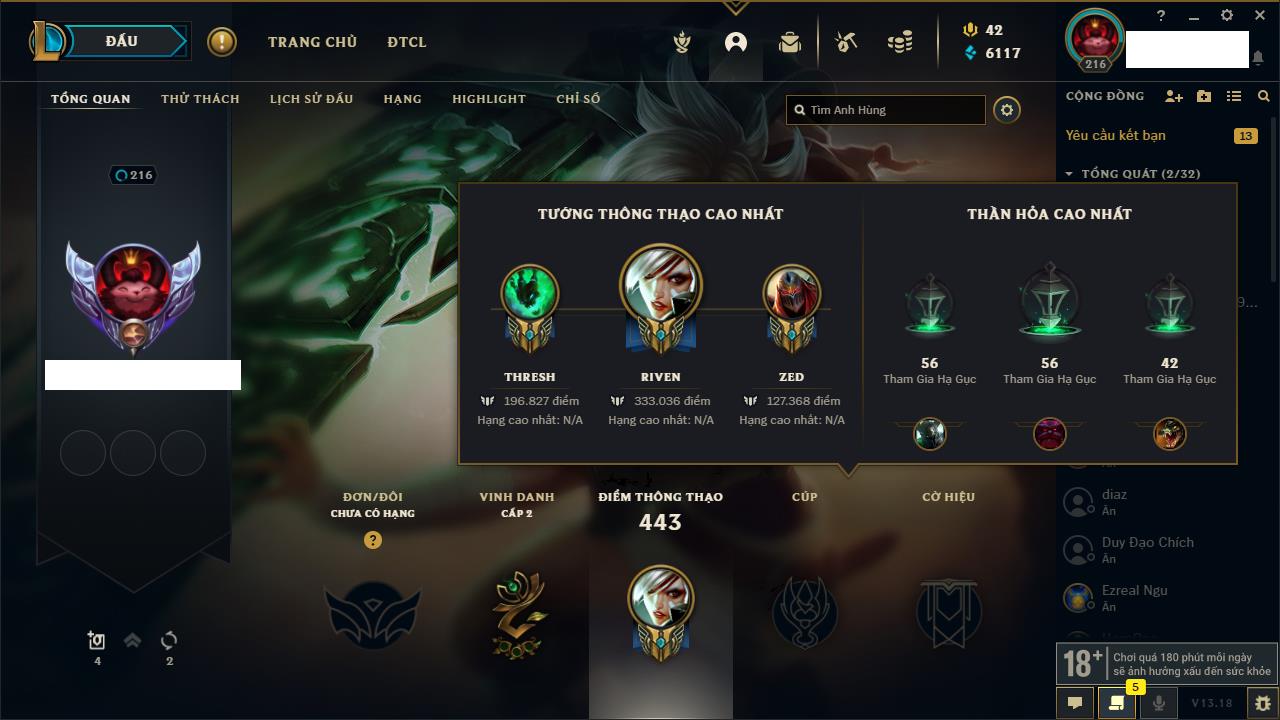Click the yellow exclamation alert icon

222,42
